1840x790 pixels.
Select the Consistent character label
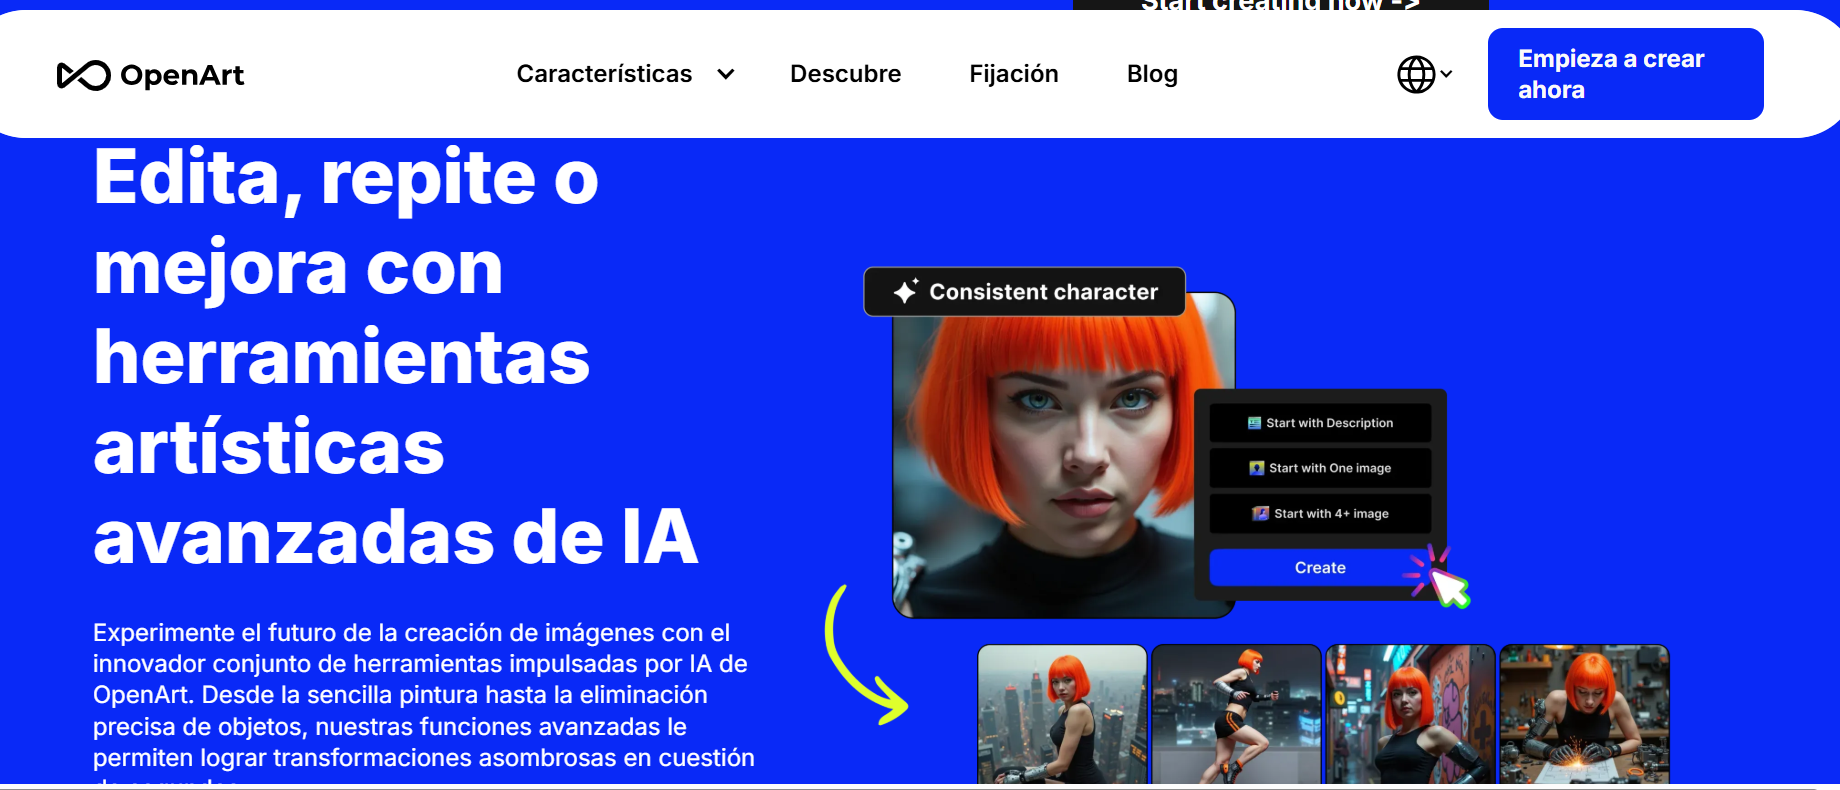coord(1043,292)
